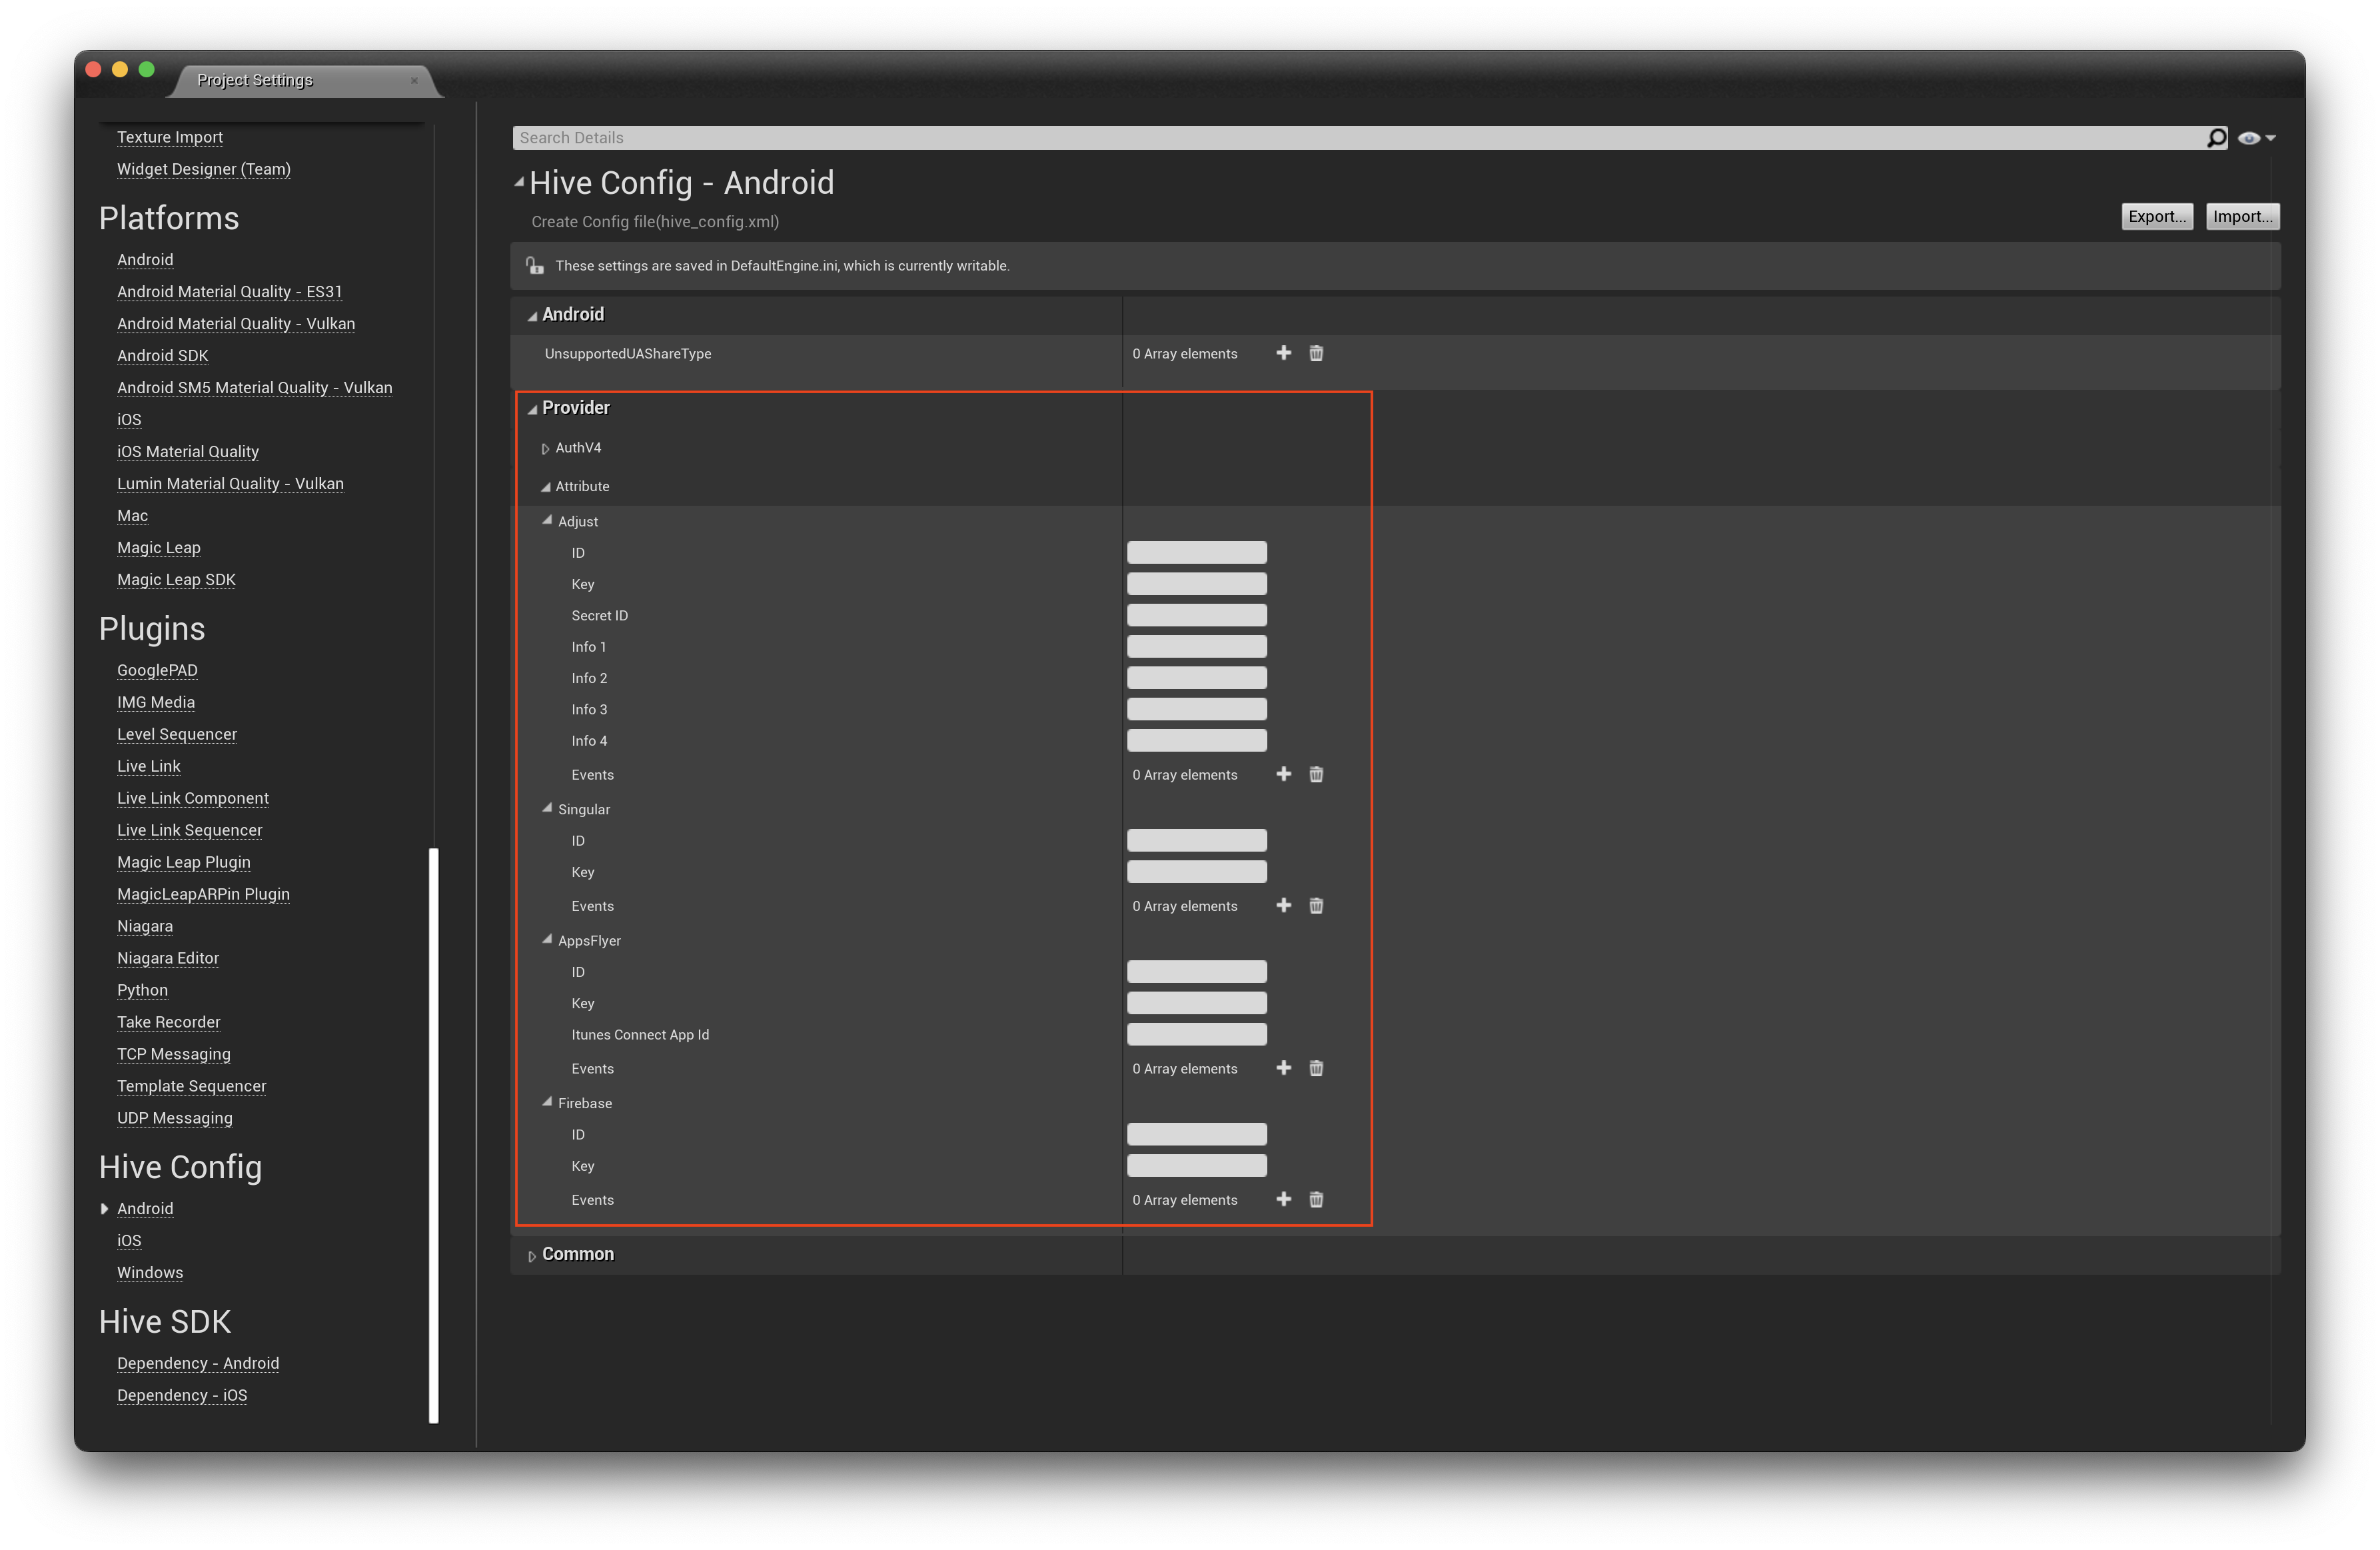Collapse the Provider category

tap(532, 408)
